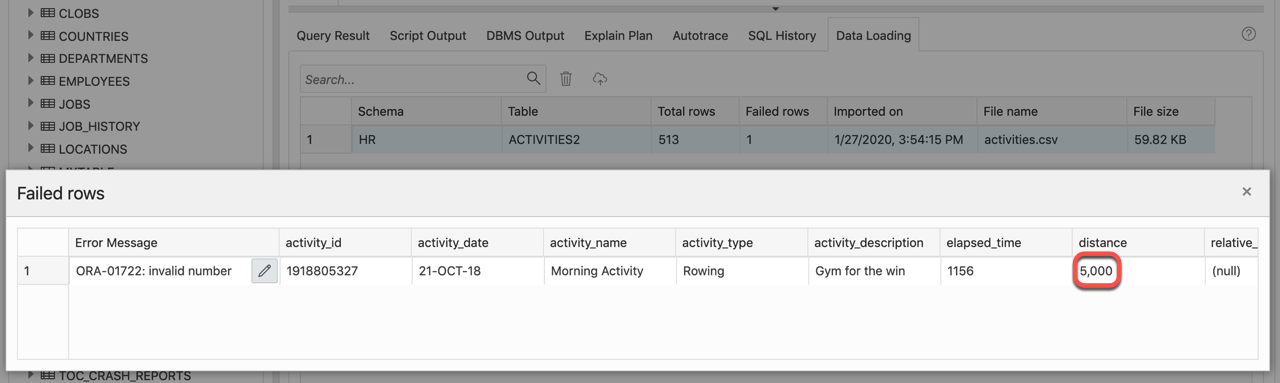Click the activity_id column header
The width and height of the screenshot is (1280, 383).
tap(345, 242)
